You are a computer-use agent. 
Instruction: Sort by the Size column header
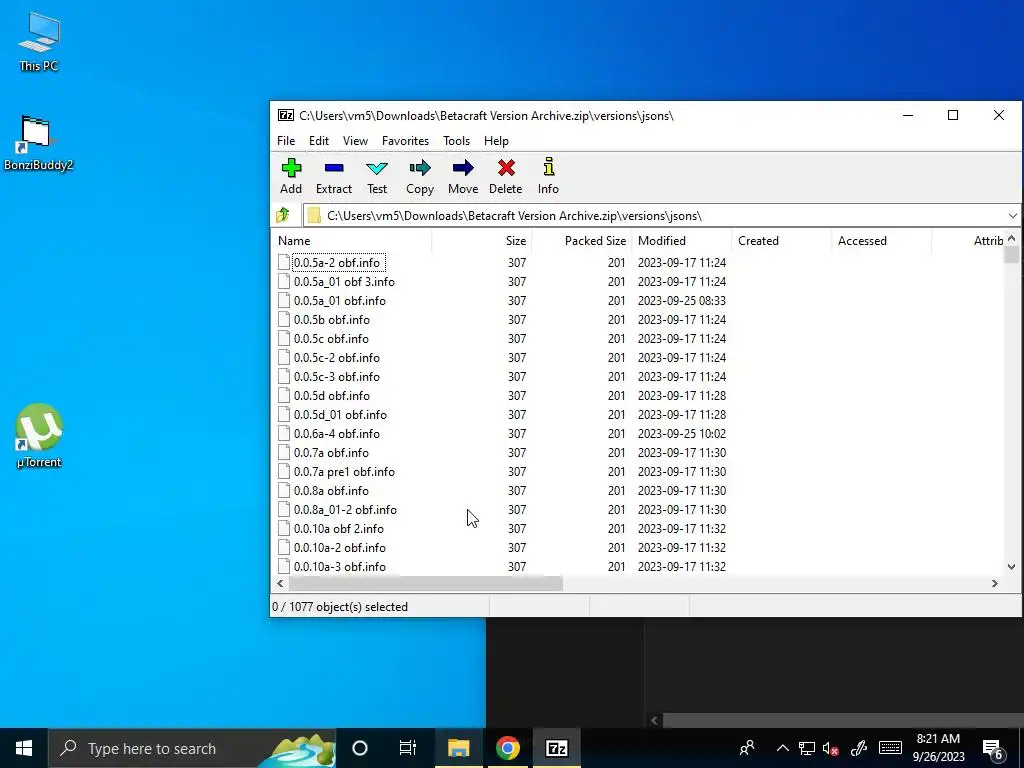[482, 241]
